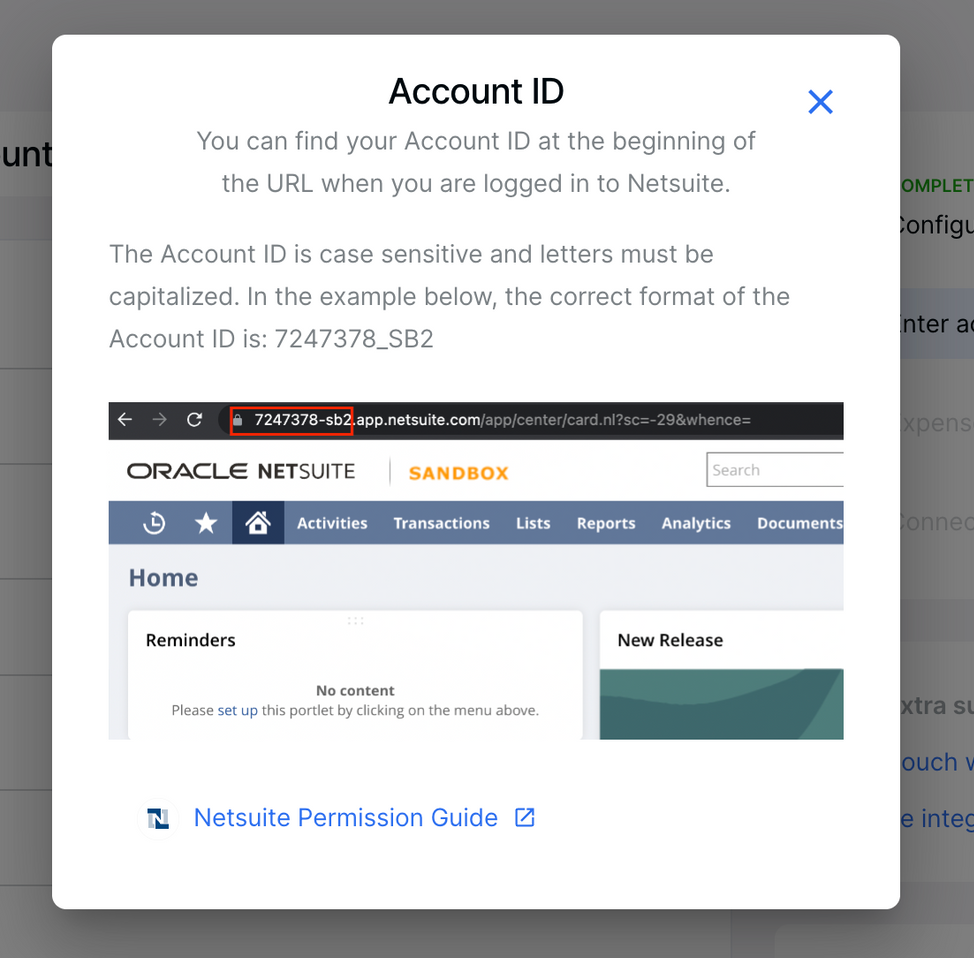Click the browser reload icon in the example

click(195, 420)
